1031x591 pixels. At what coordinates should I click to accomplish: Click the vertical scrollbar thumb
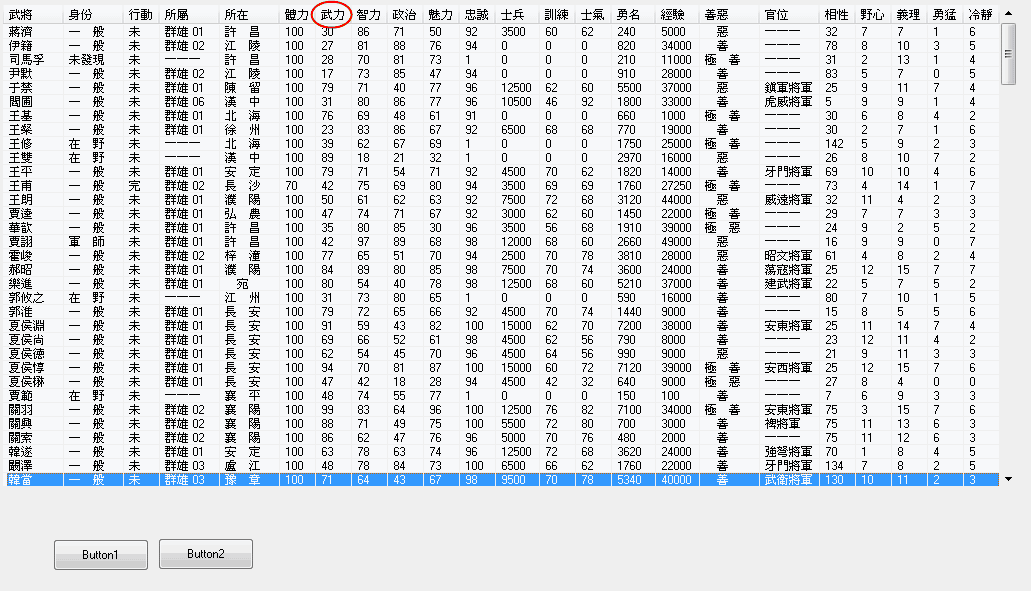(x=1007, y=45)
